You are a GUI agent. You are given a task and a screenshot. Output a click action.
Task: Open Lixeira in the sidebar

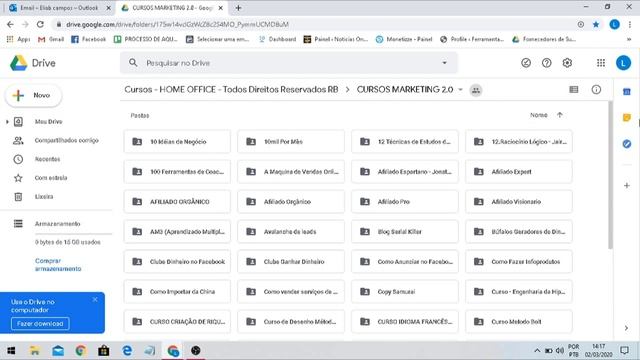coord(44,197)
